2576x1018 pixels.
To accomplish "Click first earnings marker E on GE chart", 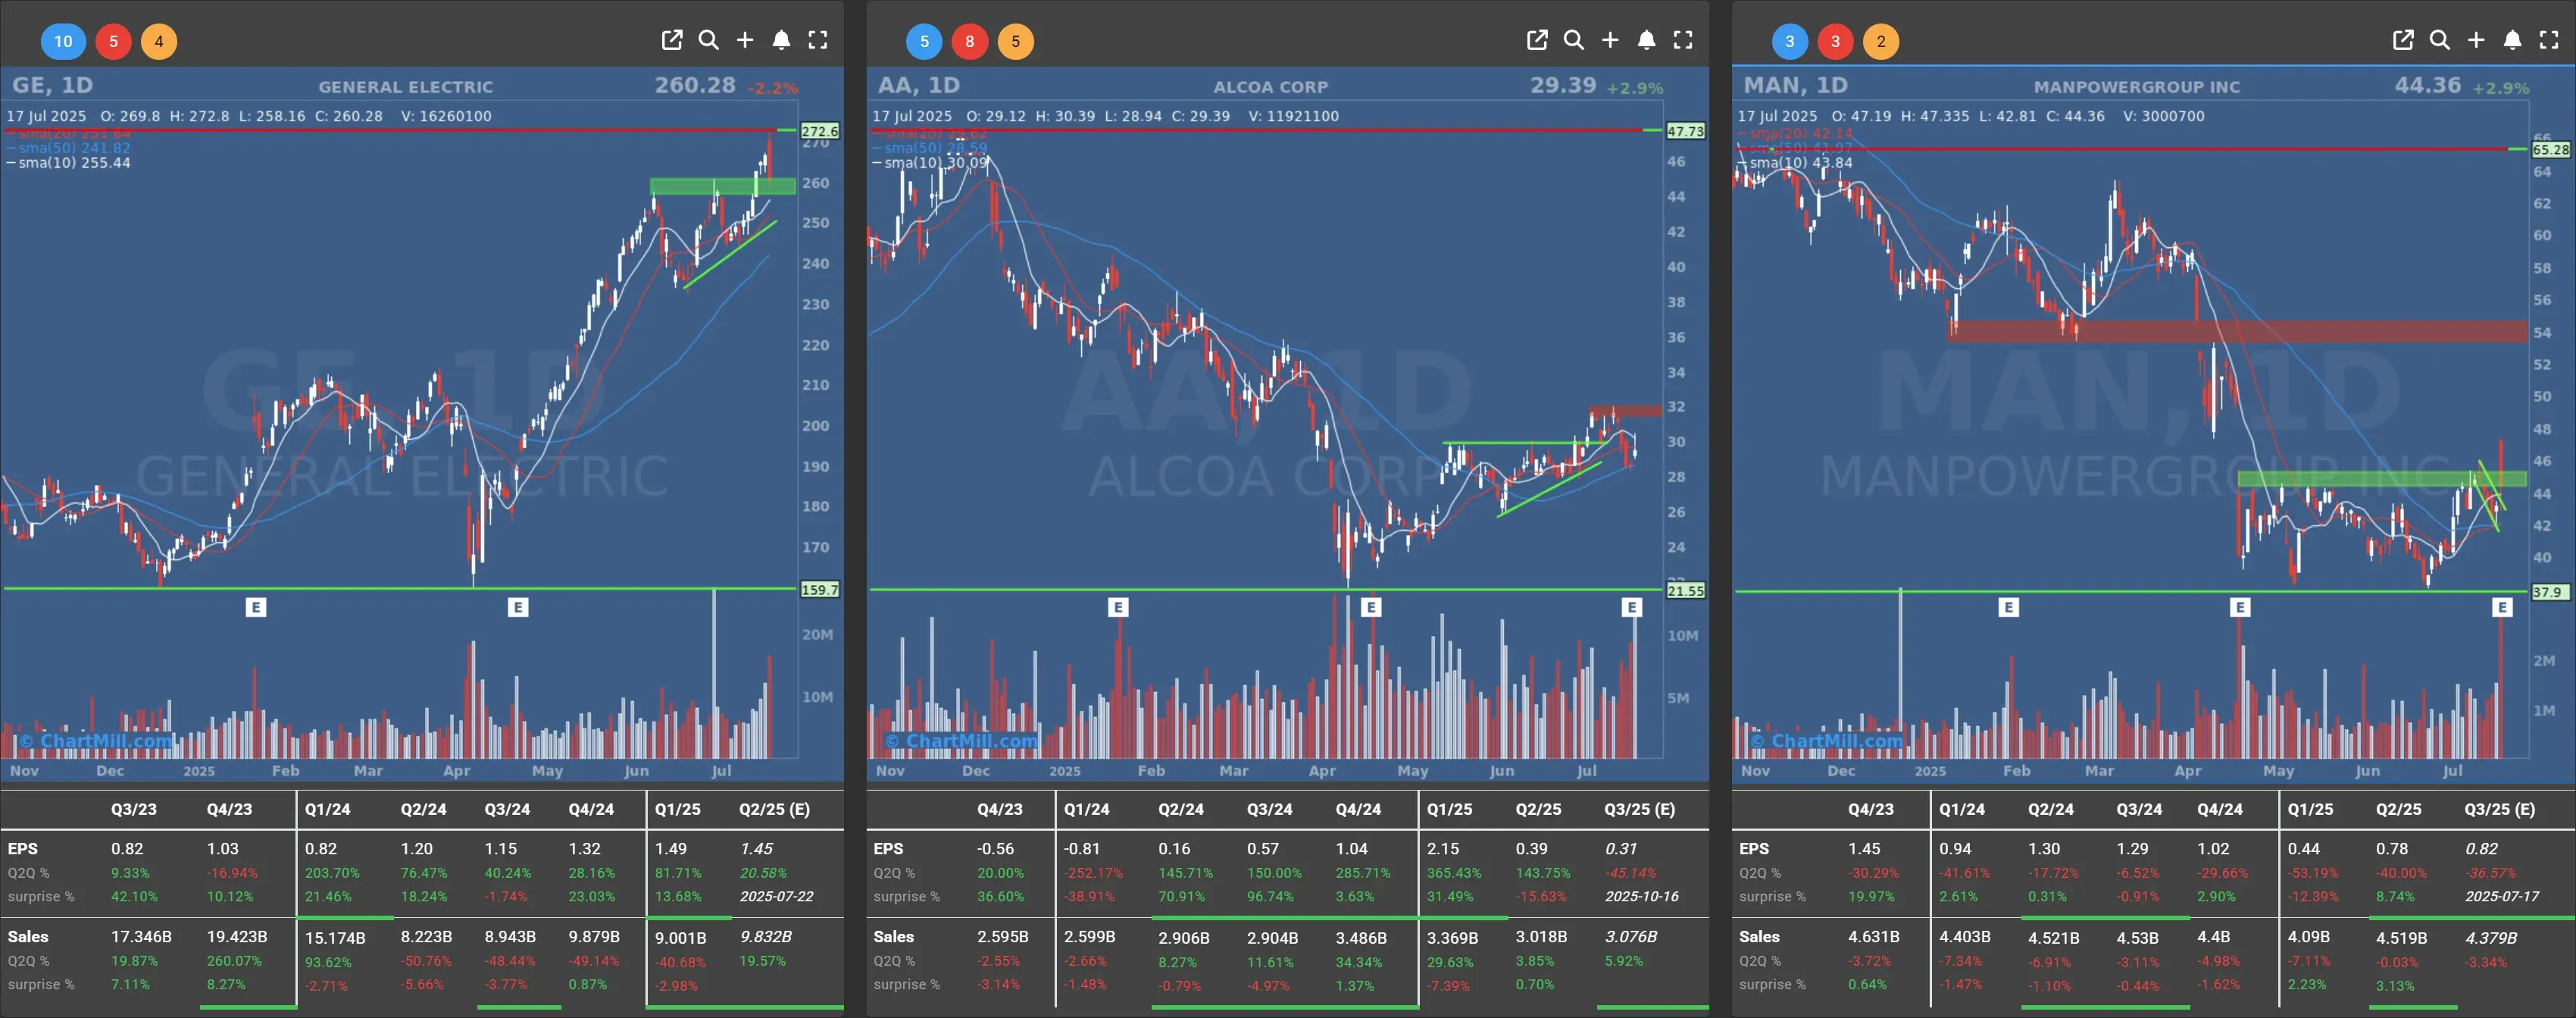I will pos(256,607).
